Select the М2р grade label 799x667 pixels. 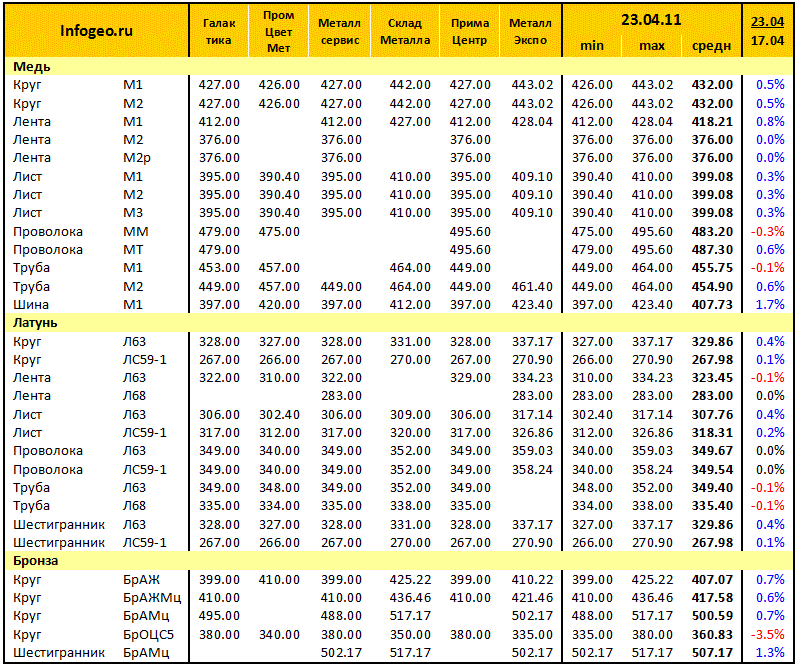pos(137,158)
